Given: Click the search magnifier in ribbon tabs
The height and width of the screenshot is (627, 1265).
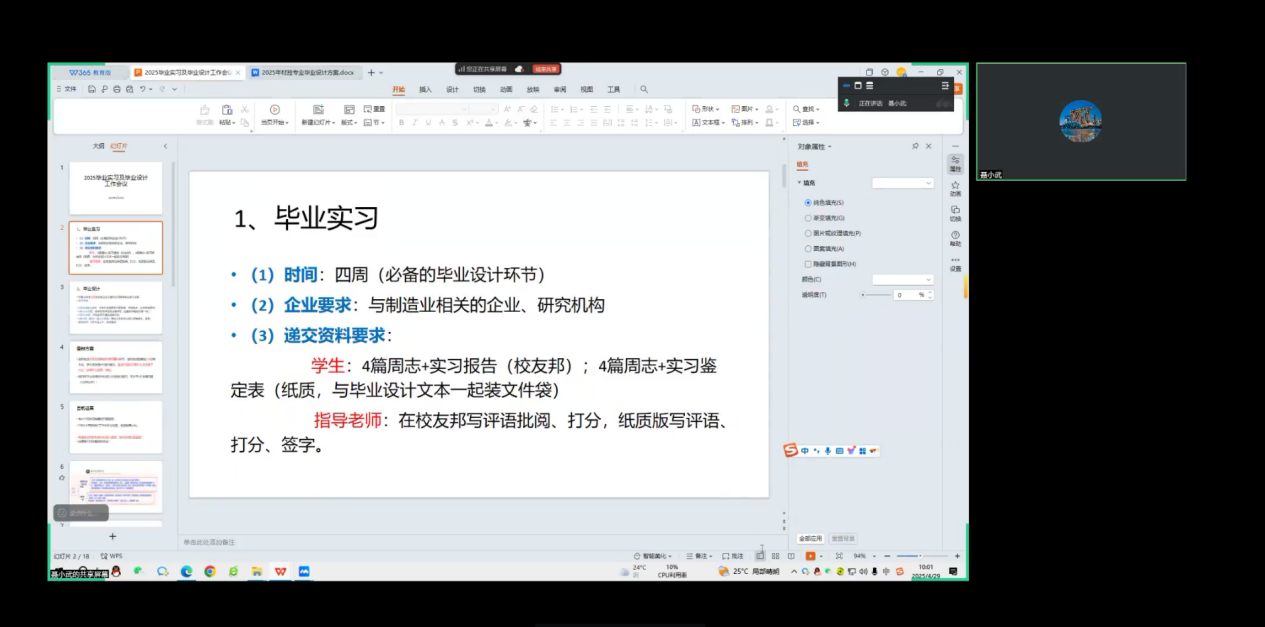Looking at the screenshot, I should (x=644, y=89).
